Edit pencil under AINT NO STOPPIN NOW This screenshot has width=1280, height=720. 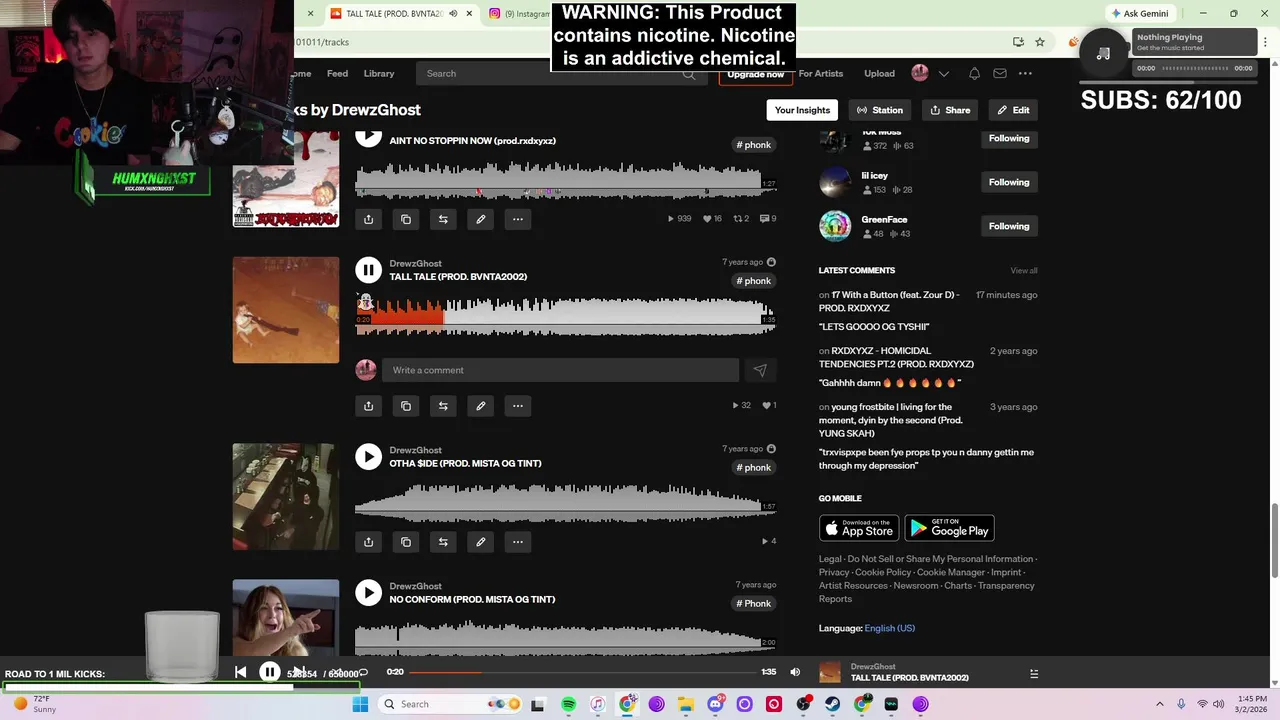click(x=480, y=219)
